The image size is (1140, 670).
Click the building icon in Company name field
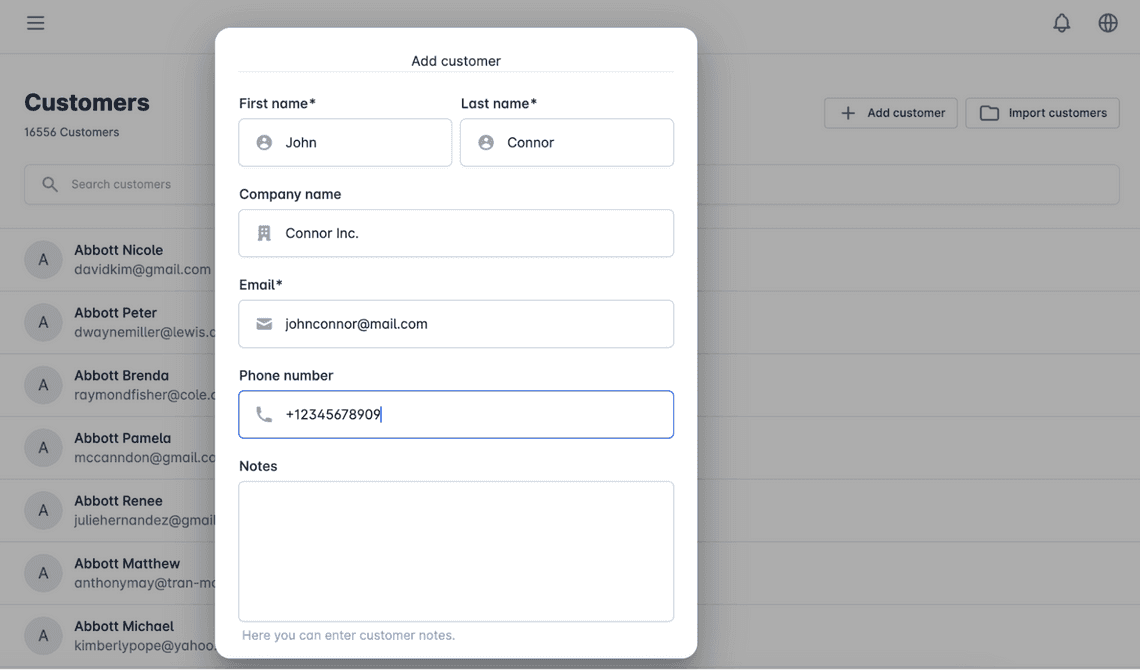pyautogui.click(x=265, y=233)
